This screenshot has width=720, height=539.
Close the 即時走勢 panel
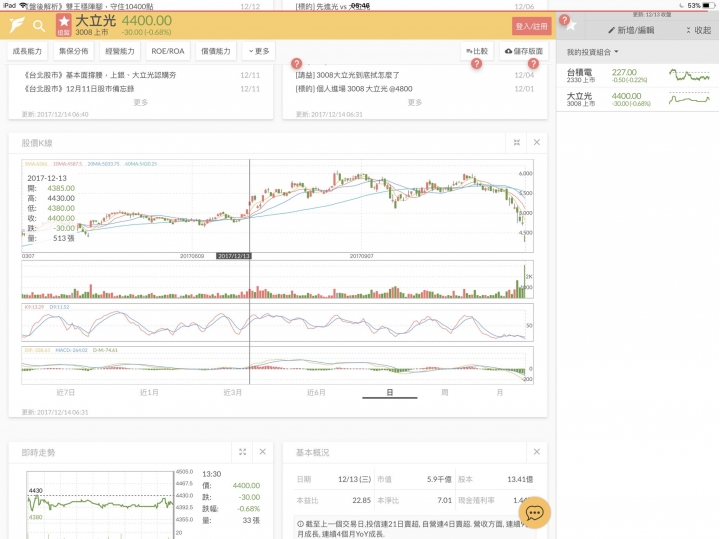[x=262, y=452]
